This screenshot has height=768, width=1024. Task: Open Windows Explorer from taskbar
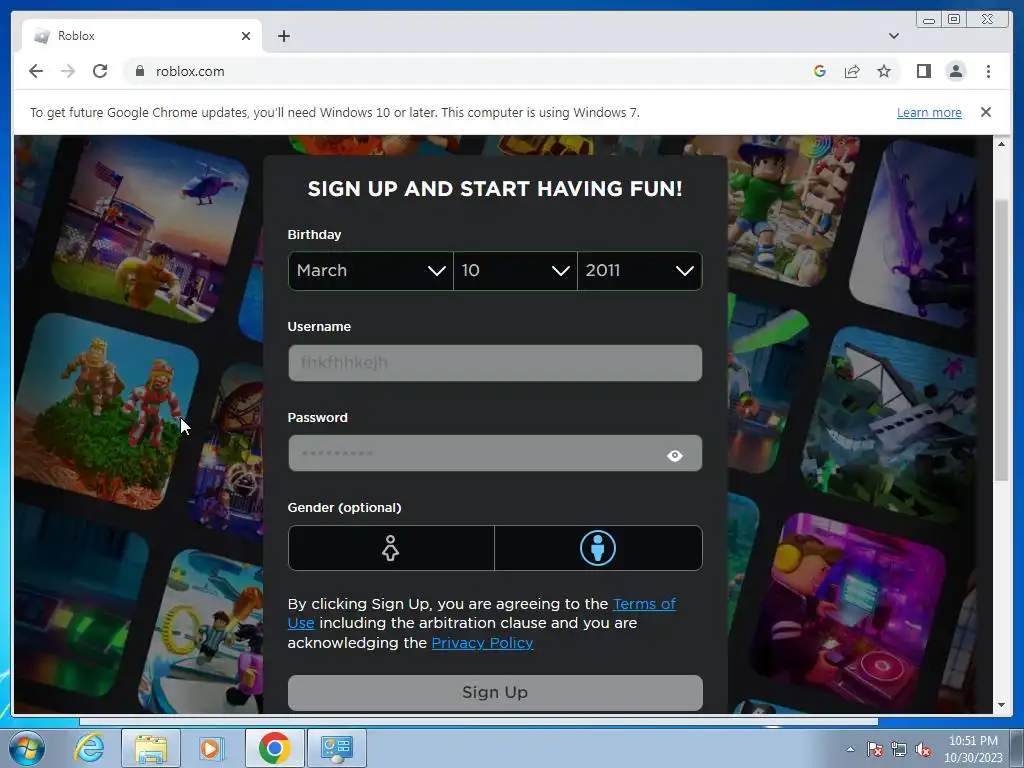click(x=151, y=748)
